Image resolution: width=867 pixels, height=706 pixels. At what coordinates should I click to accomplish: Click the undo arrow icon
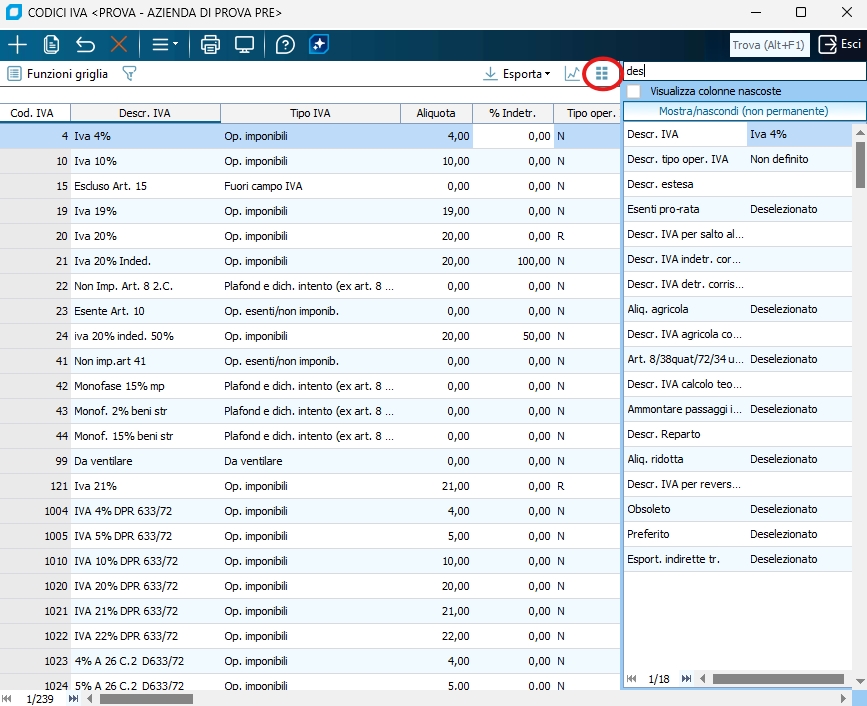pos(85,45)
